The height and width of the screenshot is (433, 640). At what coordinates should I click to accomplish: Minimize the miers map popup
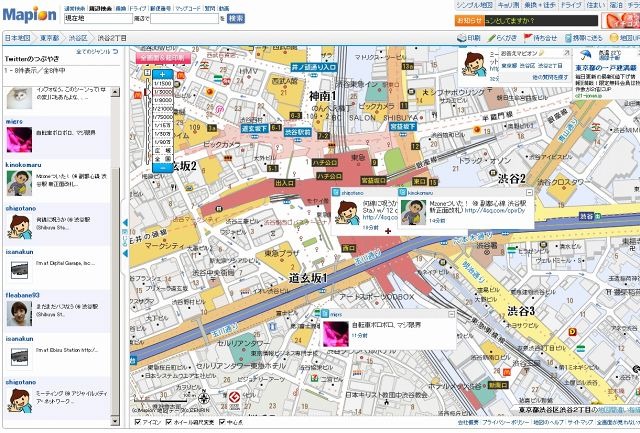coord(451,314)
